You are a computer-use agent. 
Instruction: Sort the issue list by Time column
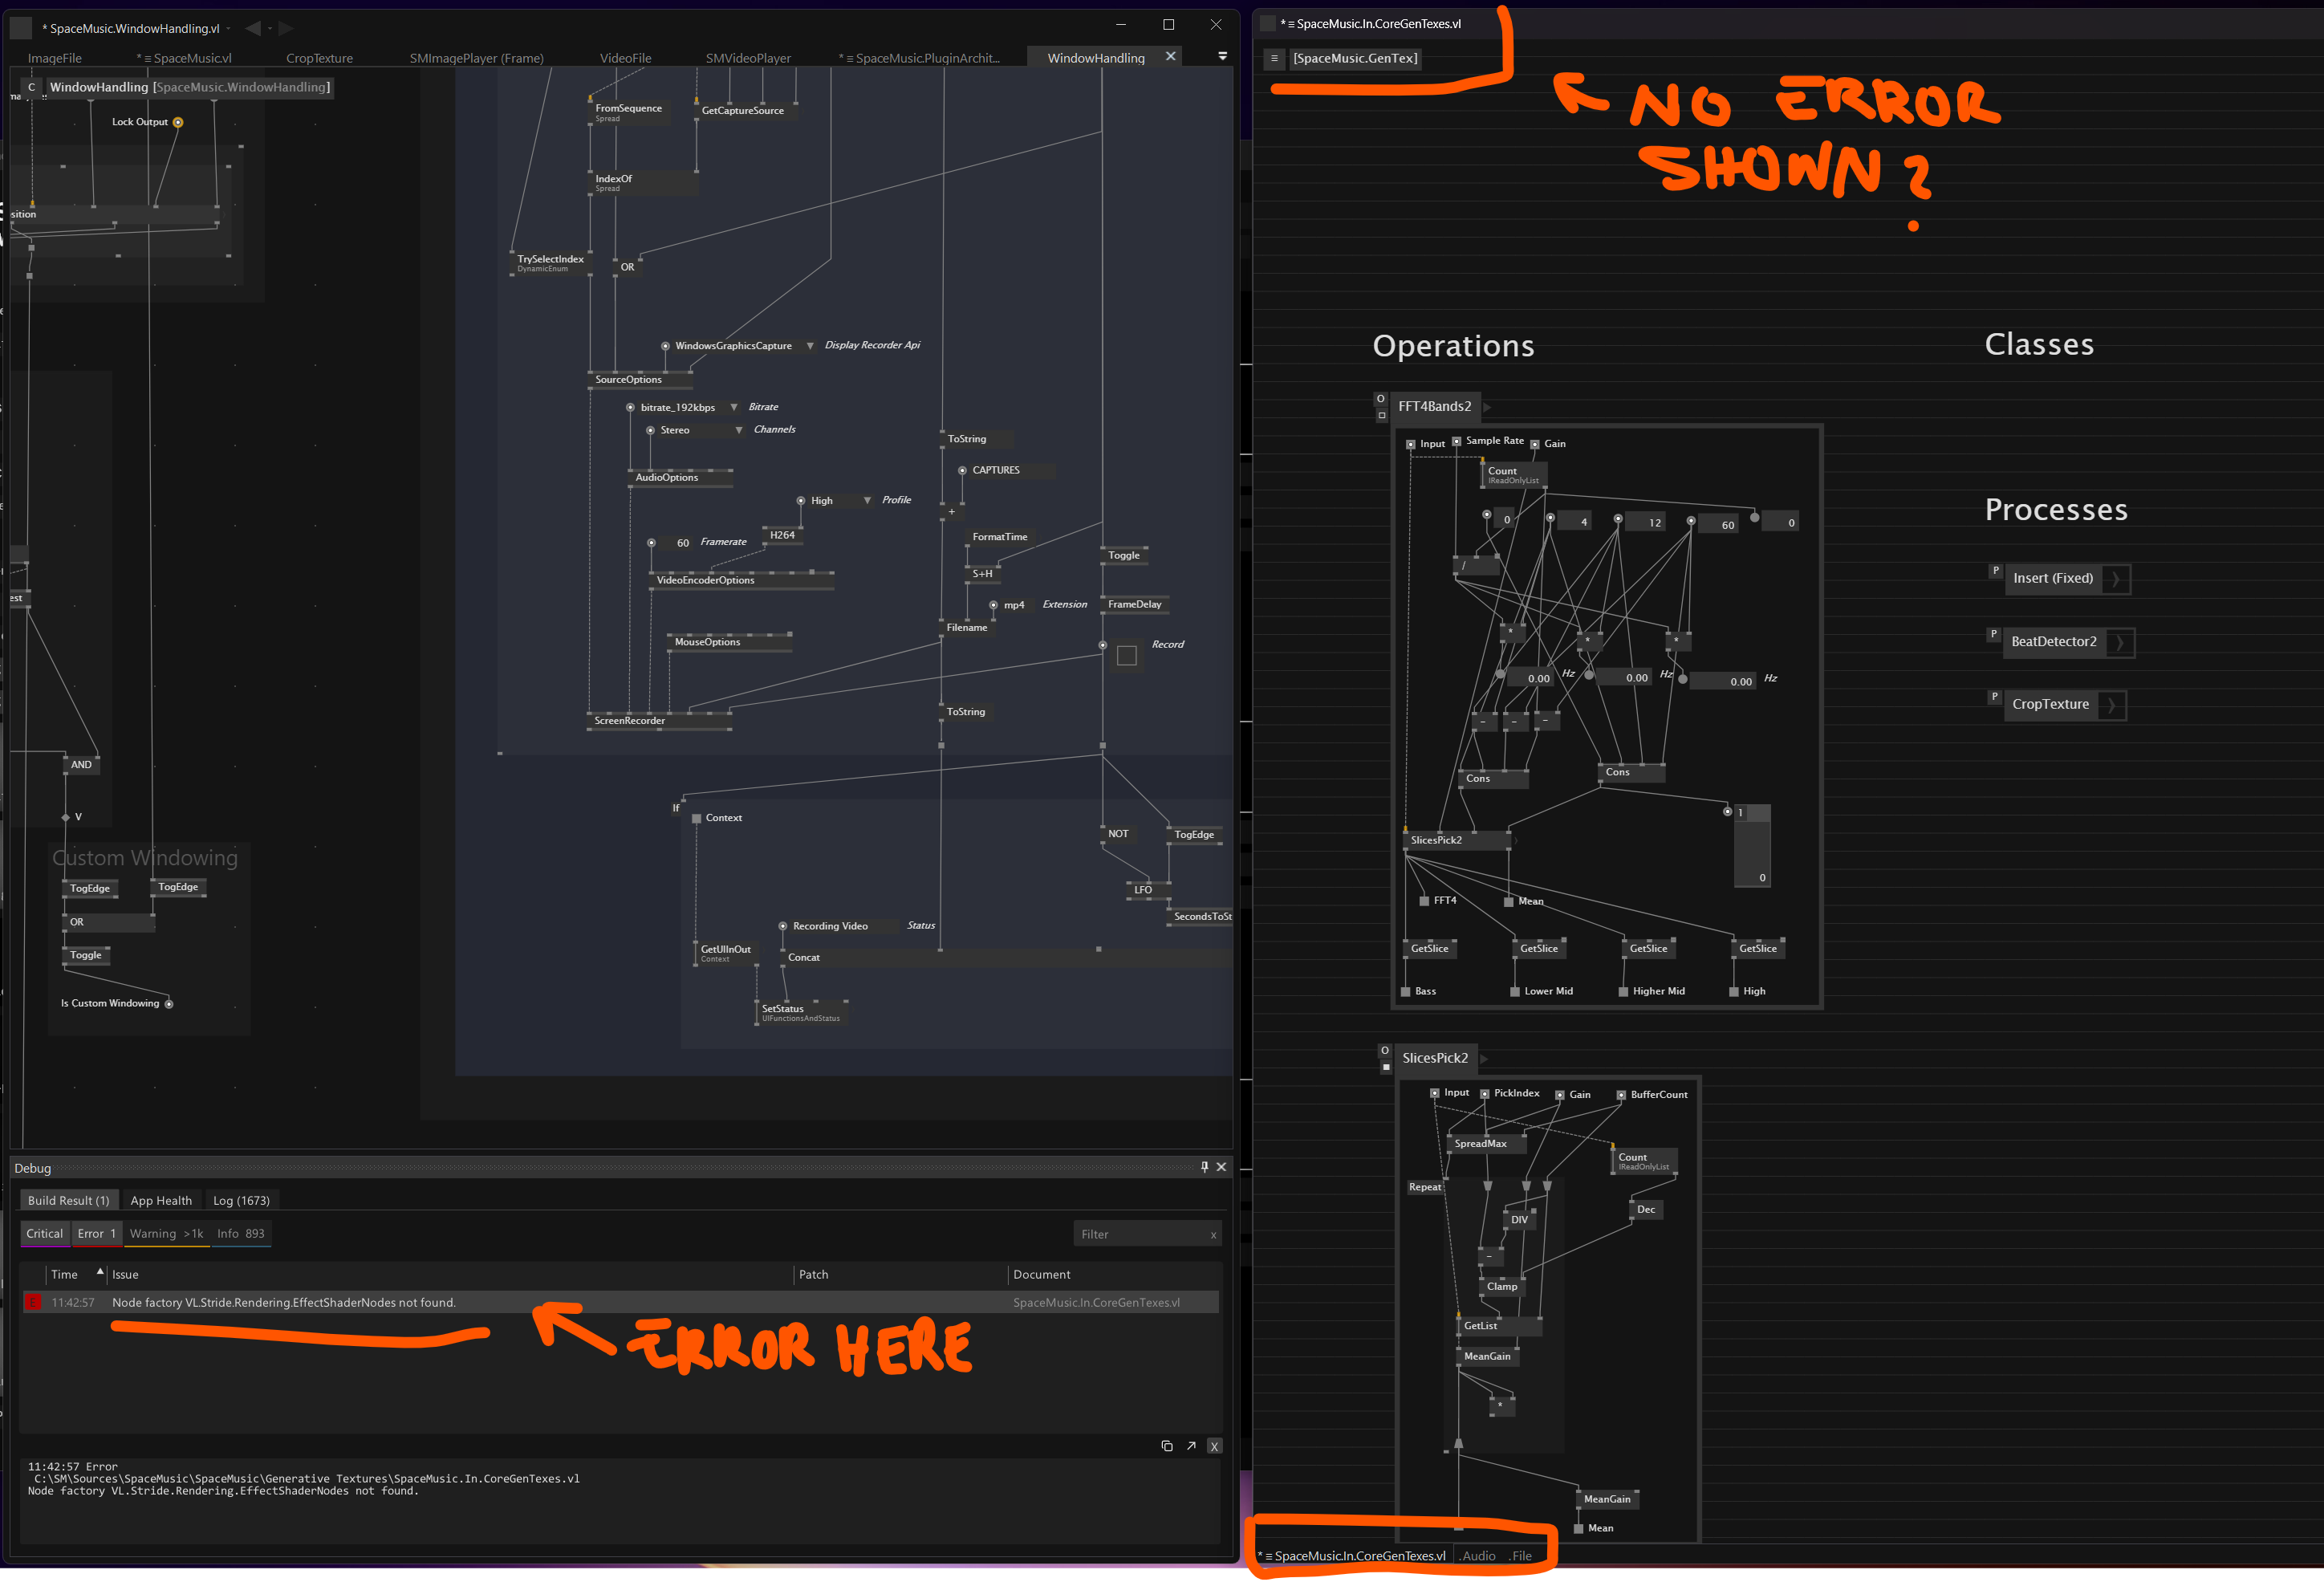click(x=64, y=1274)
